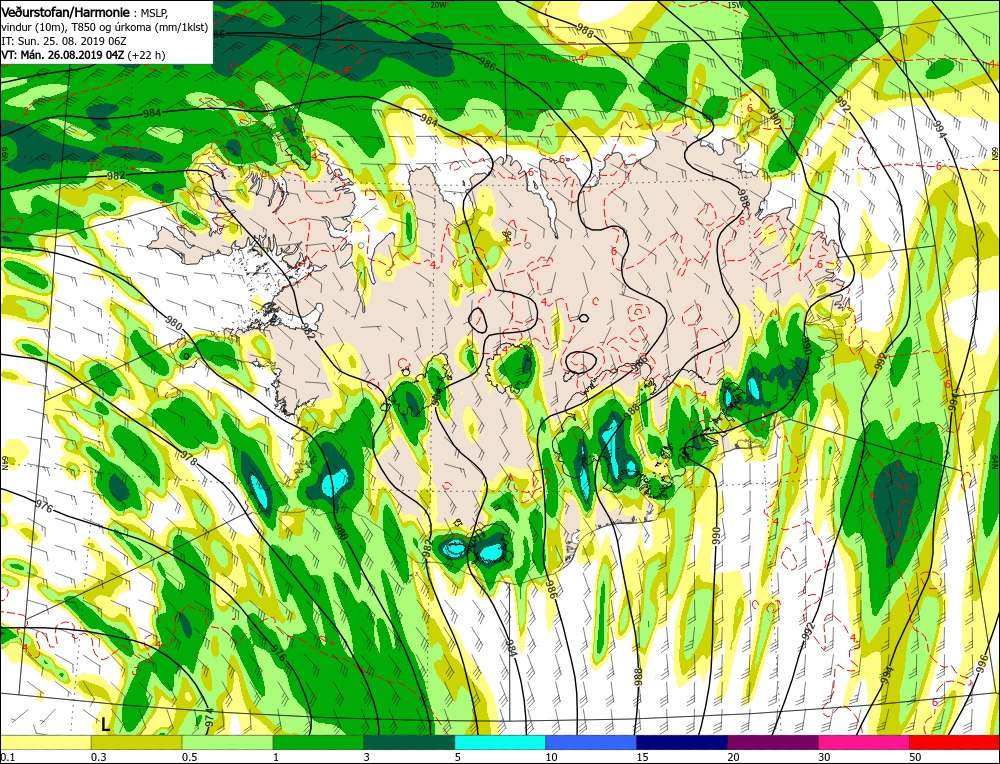Click the legend value "30"

click(825, 757)
